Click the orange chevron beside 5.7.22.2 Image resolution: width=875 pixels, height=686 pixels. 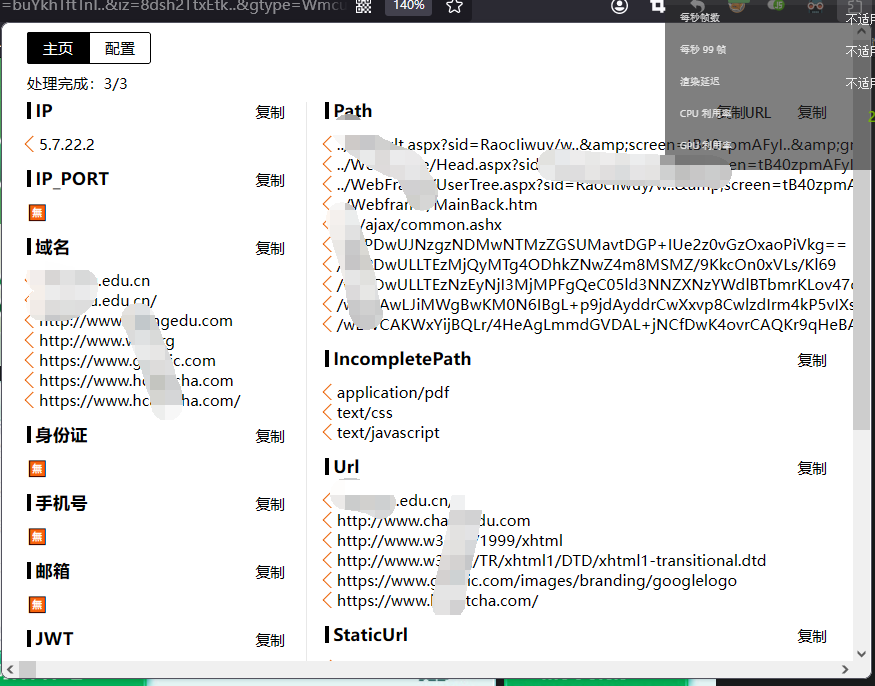point(30,145)
